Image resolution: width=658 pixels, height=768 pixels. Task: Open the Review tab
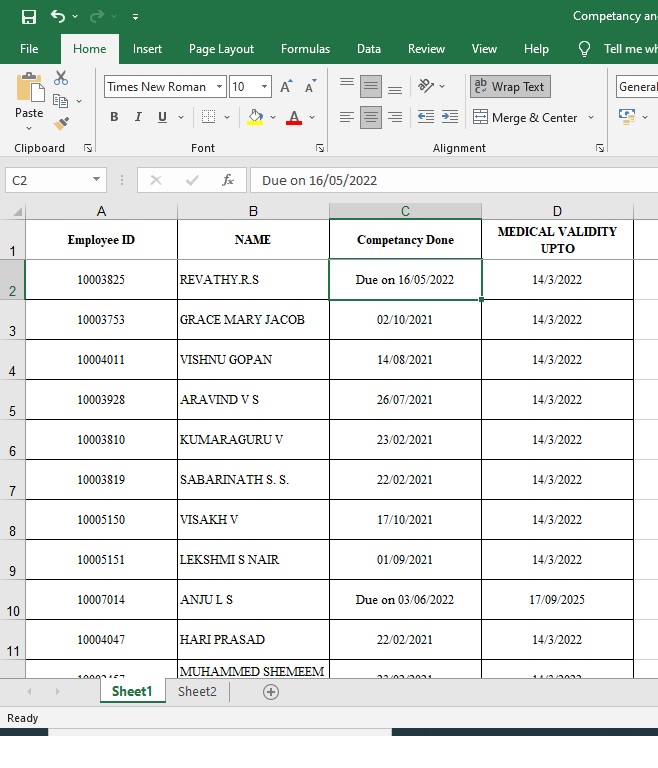click(x=426, y=49)
